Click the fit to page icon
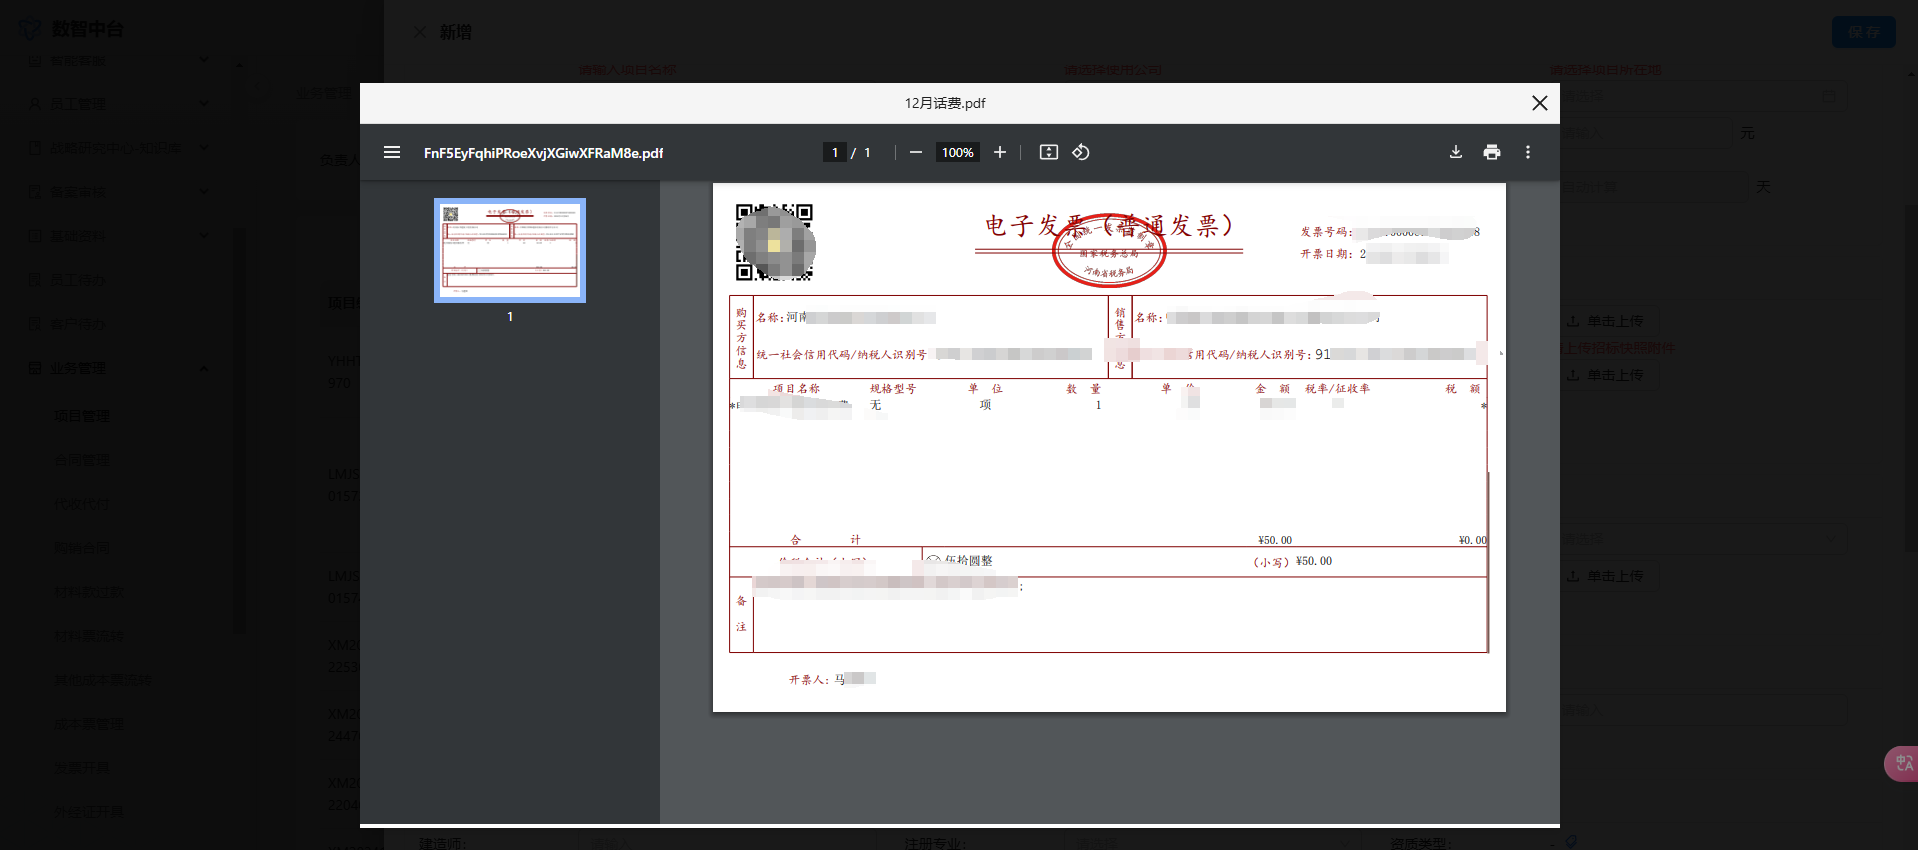This screenshot has width=1918, height=850. click(x=1049, y=152)
